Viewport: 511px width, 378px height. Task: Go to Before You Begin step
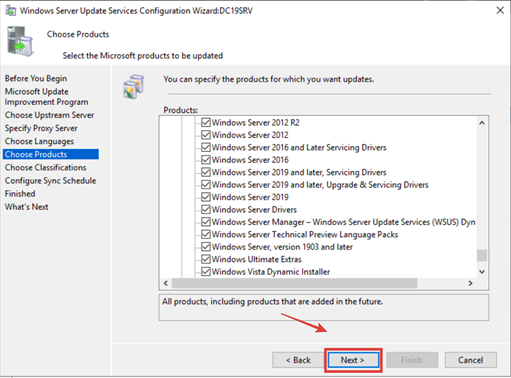36,78
